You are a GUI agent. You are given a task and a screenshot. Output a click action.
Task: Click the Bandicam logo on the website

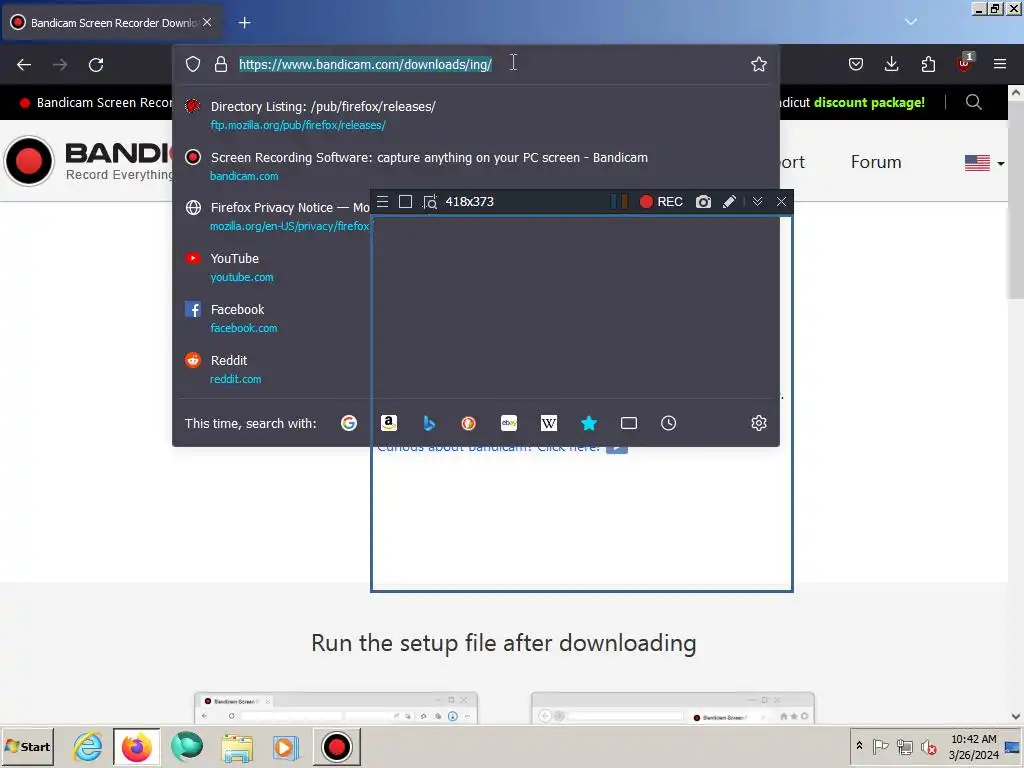coord(88,161)
